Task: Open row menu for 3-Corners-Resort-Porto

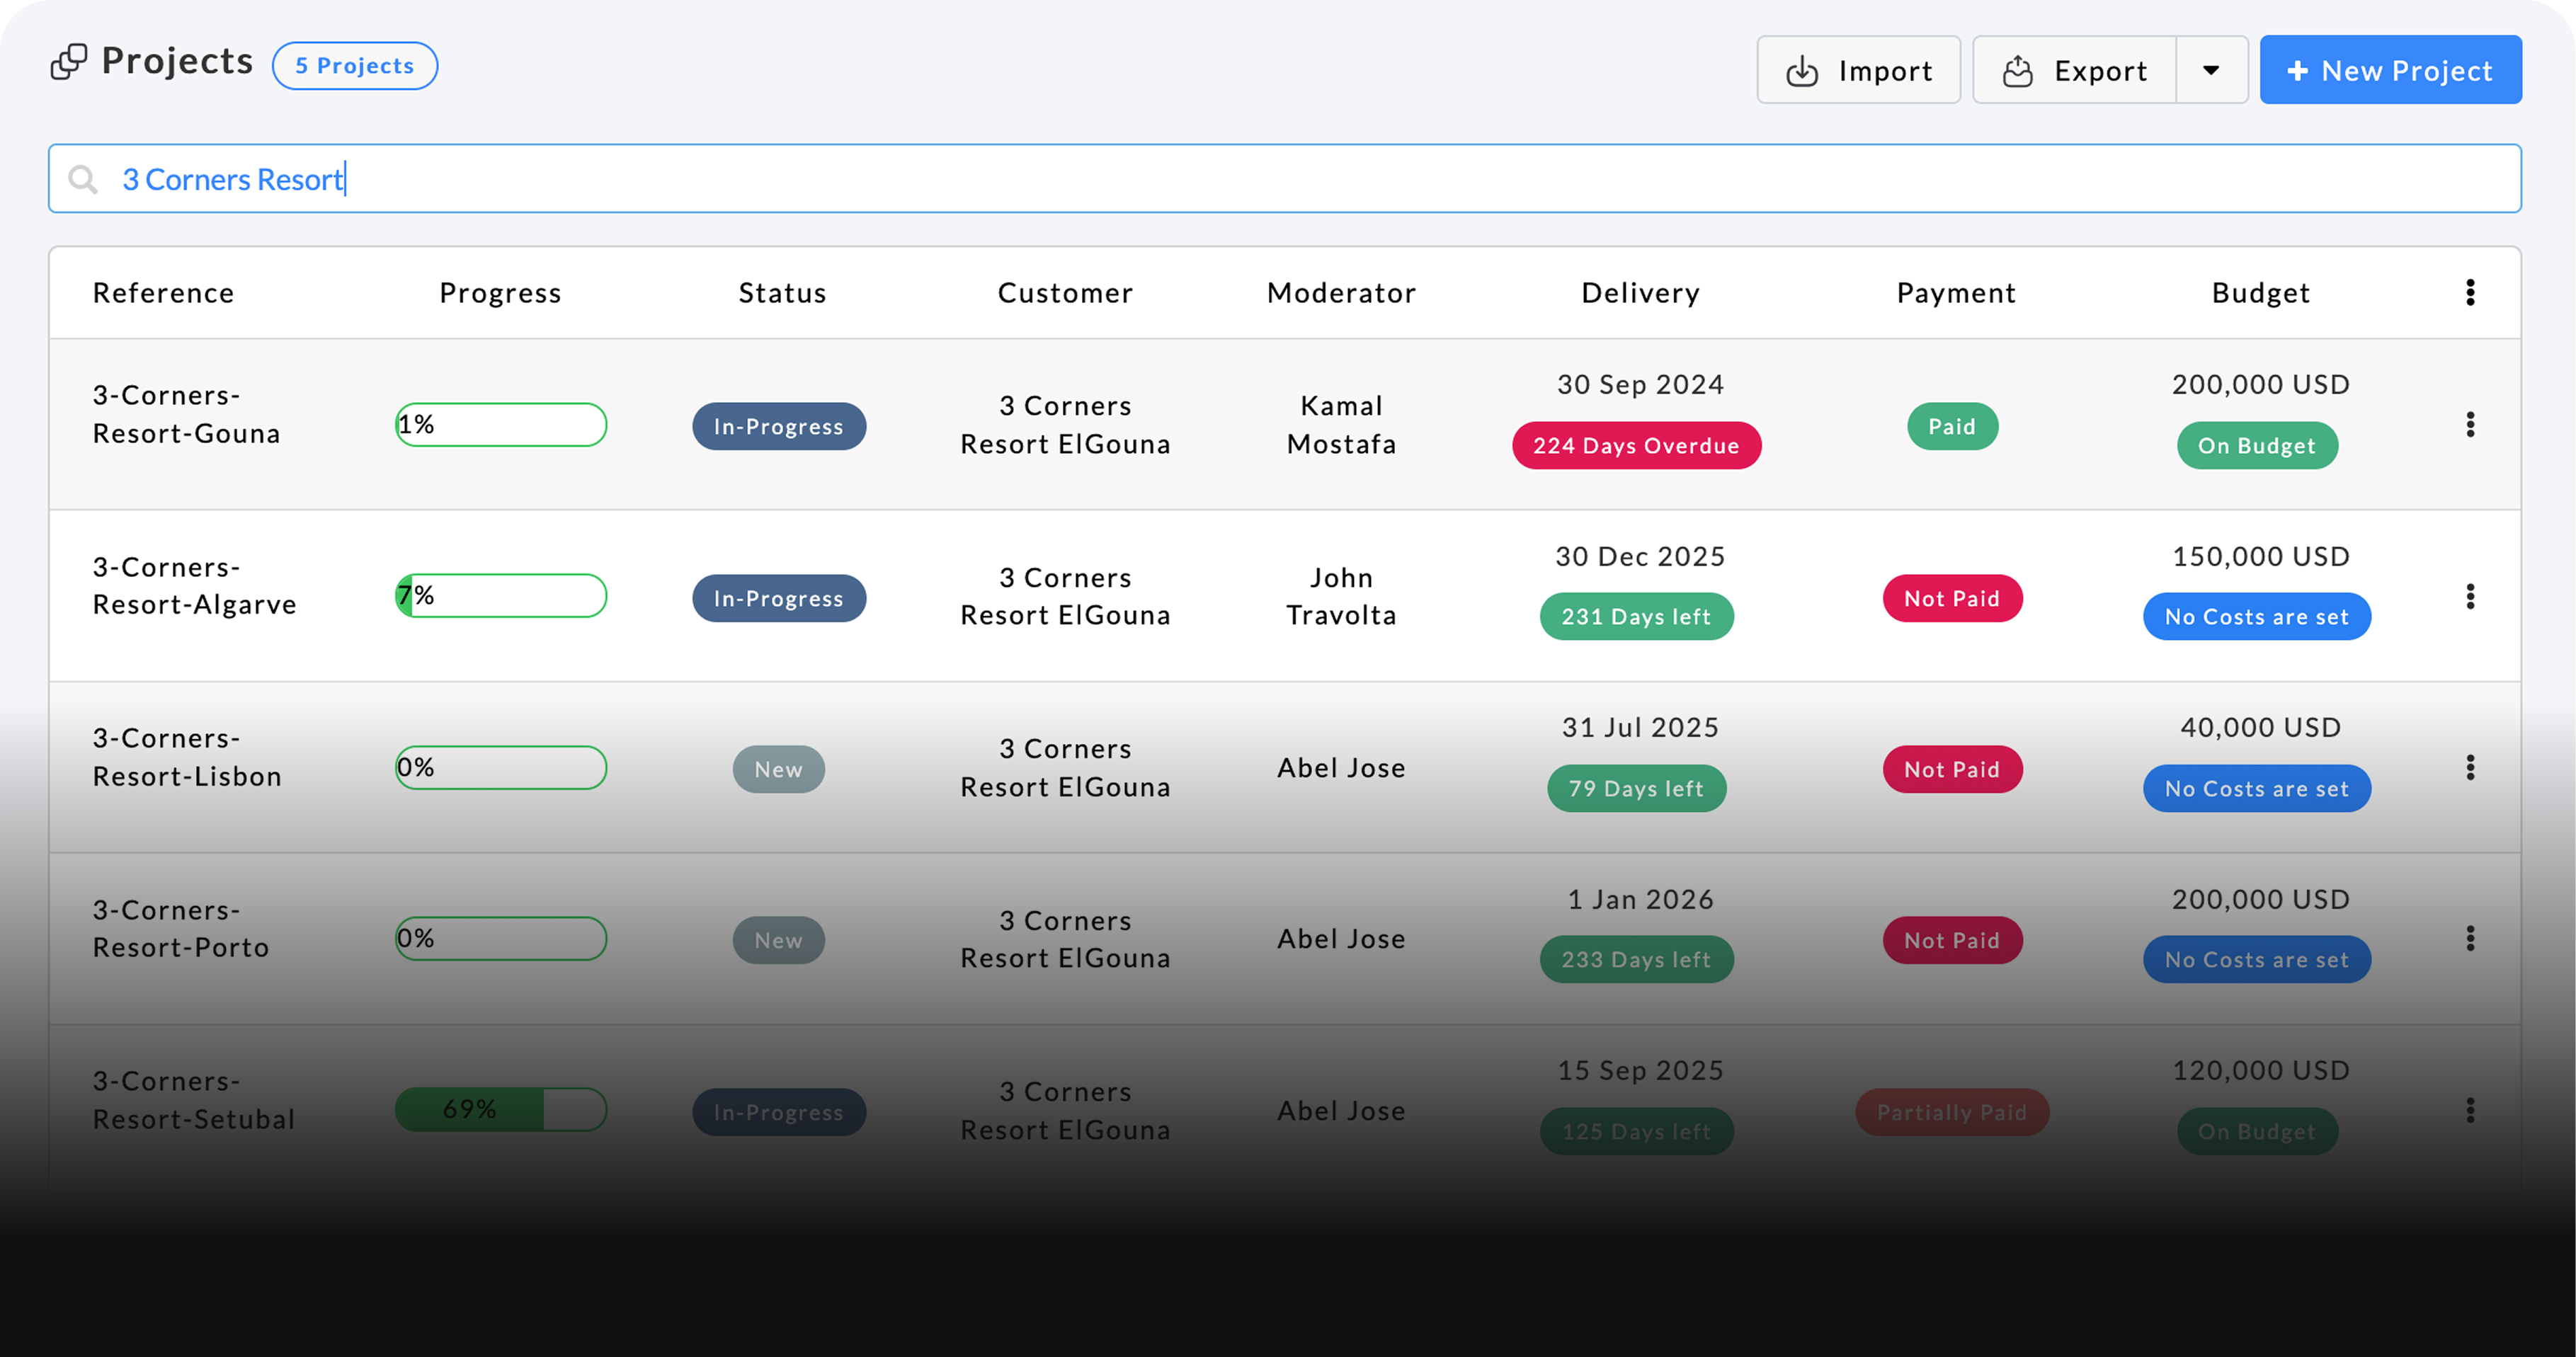Action: pos(2470,939)
